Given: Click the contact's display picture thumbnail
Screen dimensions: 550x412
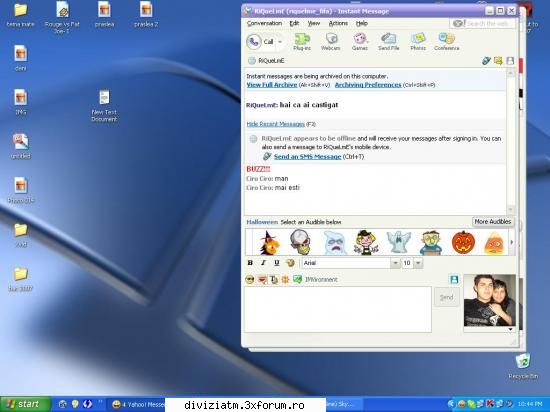Looking at the screenshot, I should point(490,300).
